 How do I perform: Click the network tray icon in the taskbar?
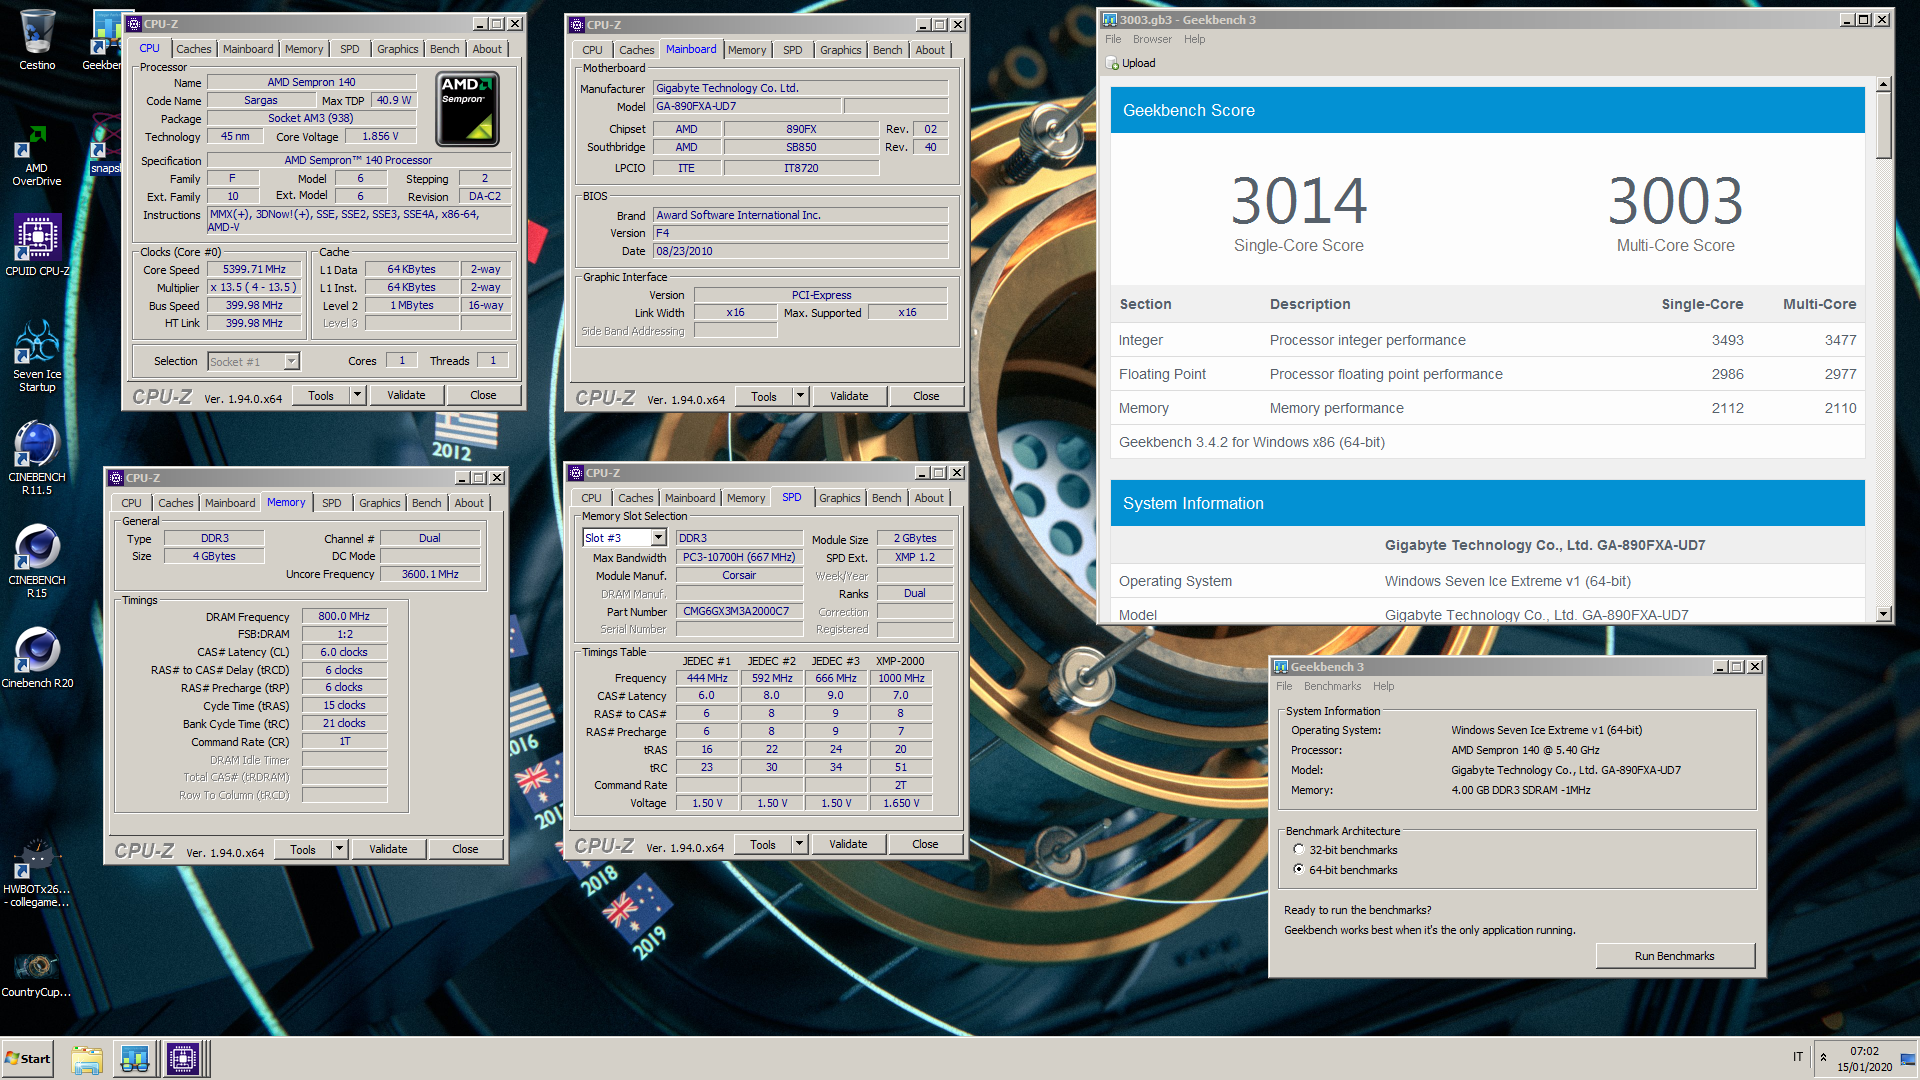[1908, 1059]
